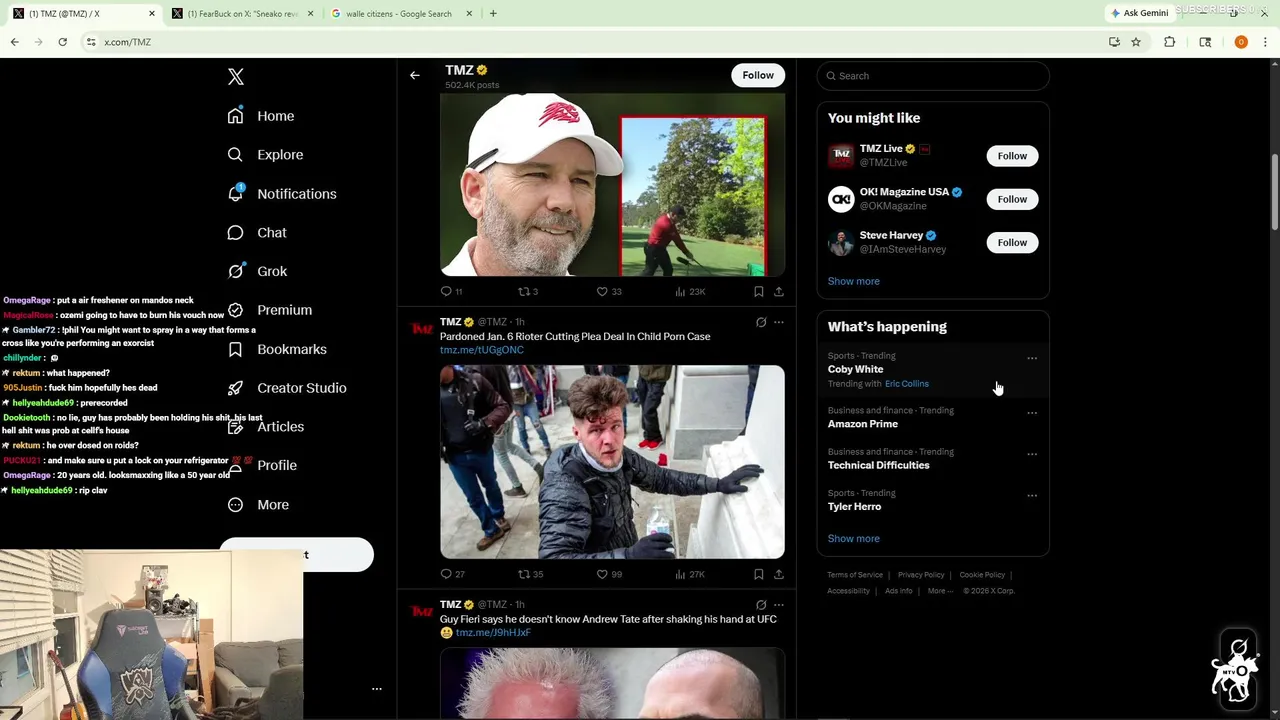Click the Ask Gemini button
Image resolution: width=1280 pixels, height=720 pixels.
[x=1139, y=13]
